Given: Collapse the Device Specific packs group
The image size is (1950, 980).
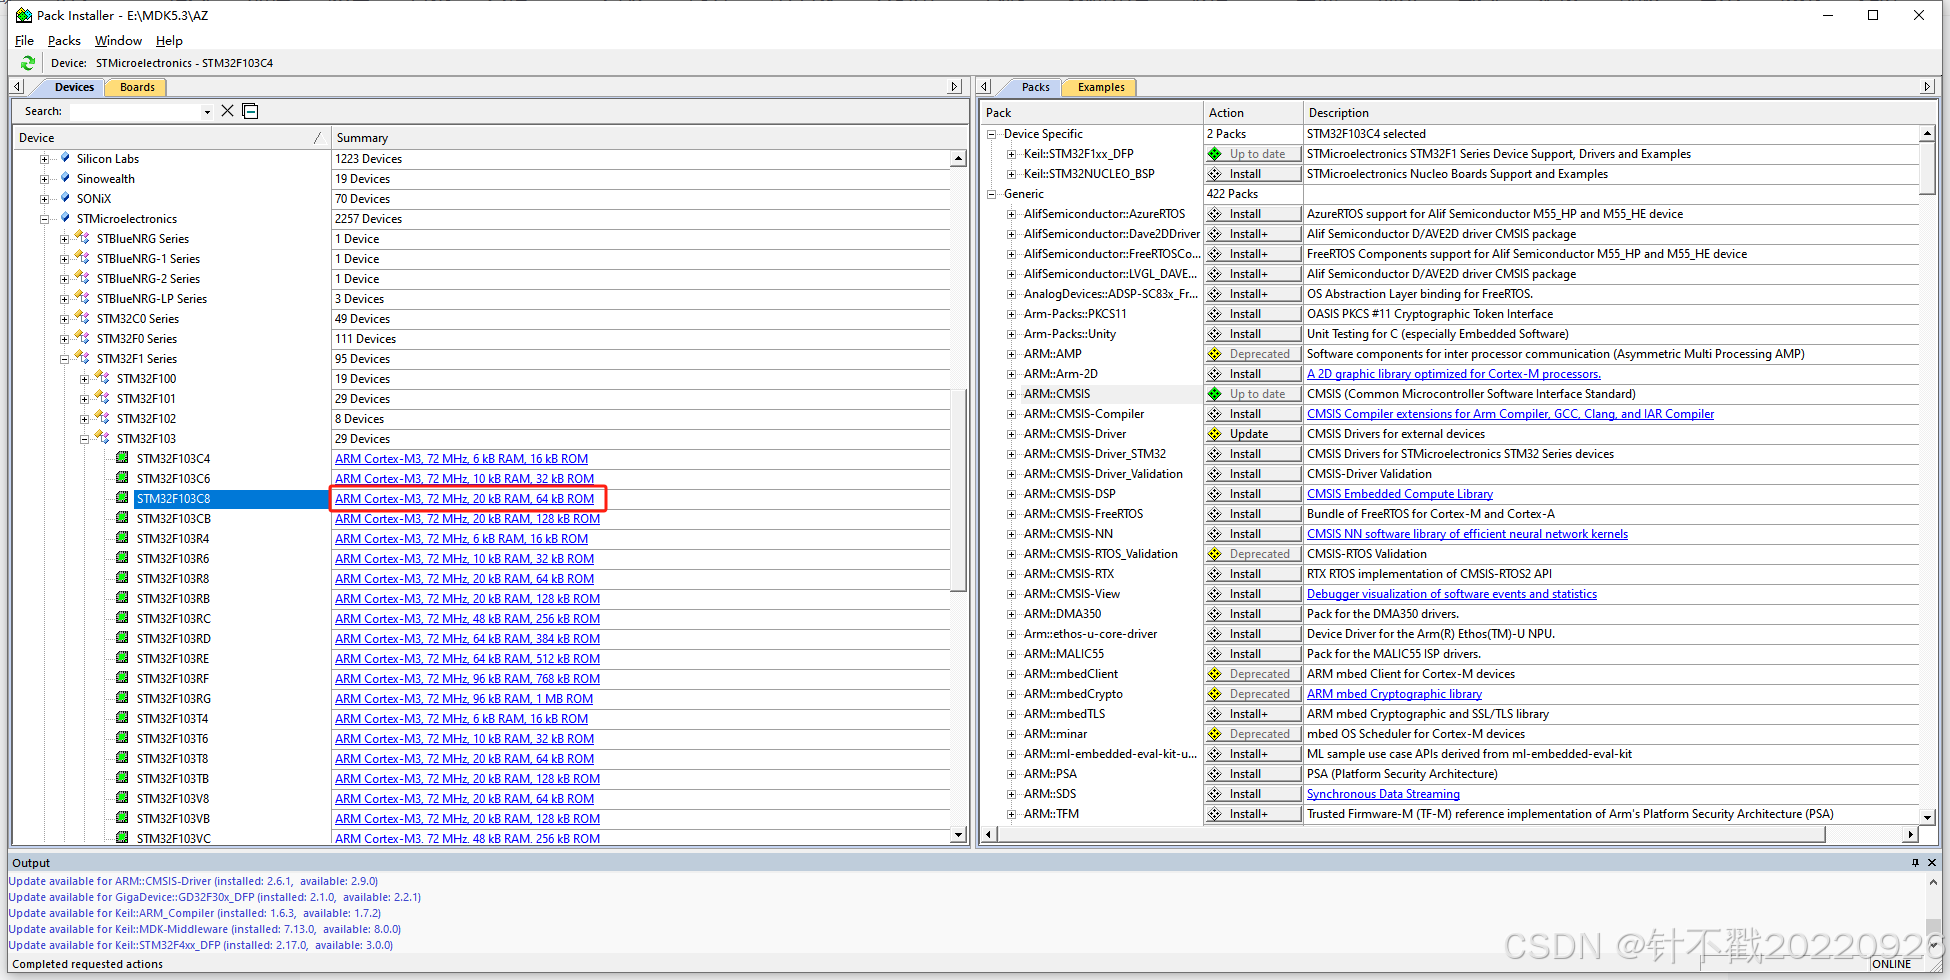Looking at the screenshot, I should coord(991,134).
